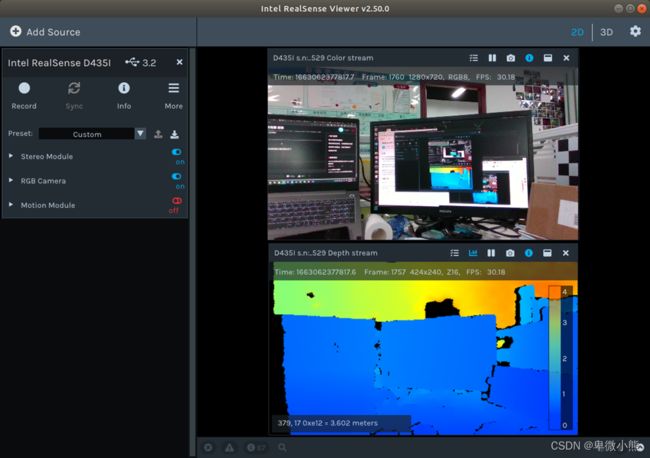Image resolution: width=650 pixels, height=458 pixels.
Task: Click the warning triangle icon in bottom bar
Action: (x=229, y=448)
